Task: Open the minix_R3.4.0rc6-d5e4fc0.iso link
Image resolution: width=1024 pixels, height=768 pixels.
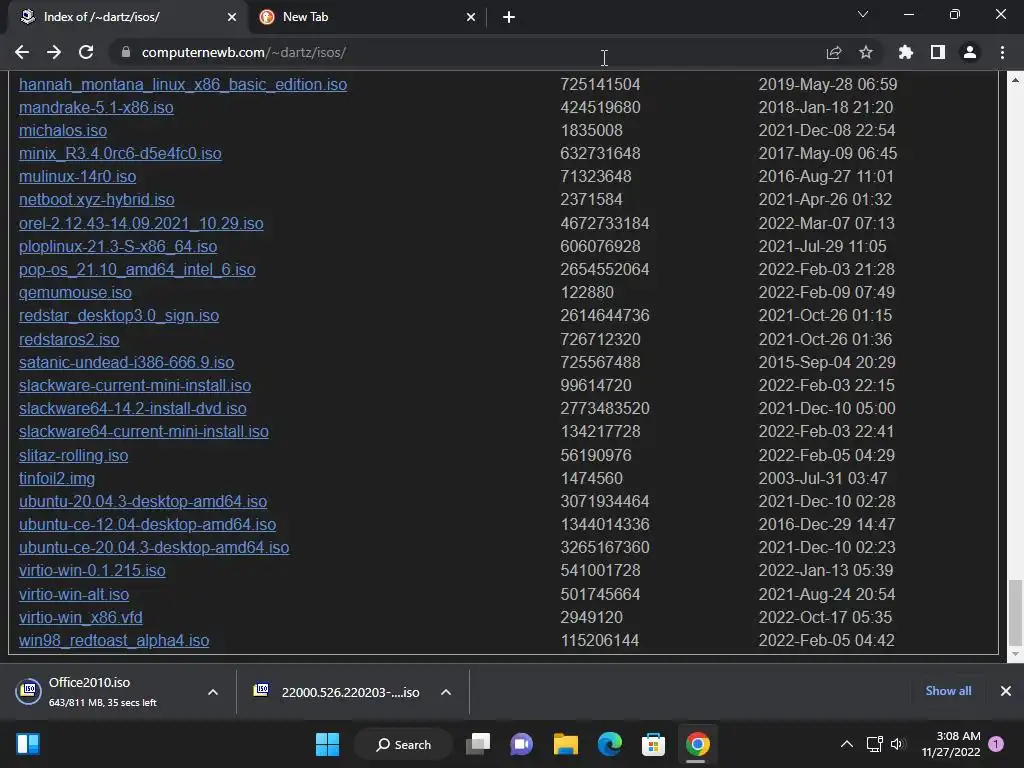Action: coord(120,153)
